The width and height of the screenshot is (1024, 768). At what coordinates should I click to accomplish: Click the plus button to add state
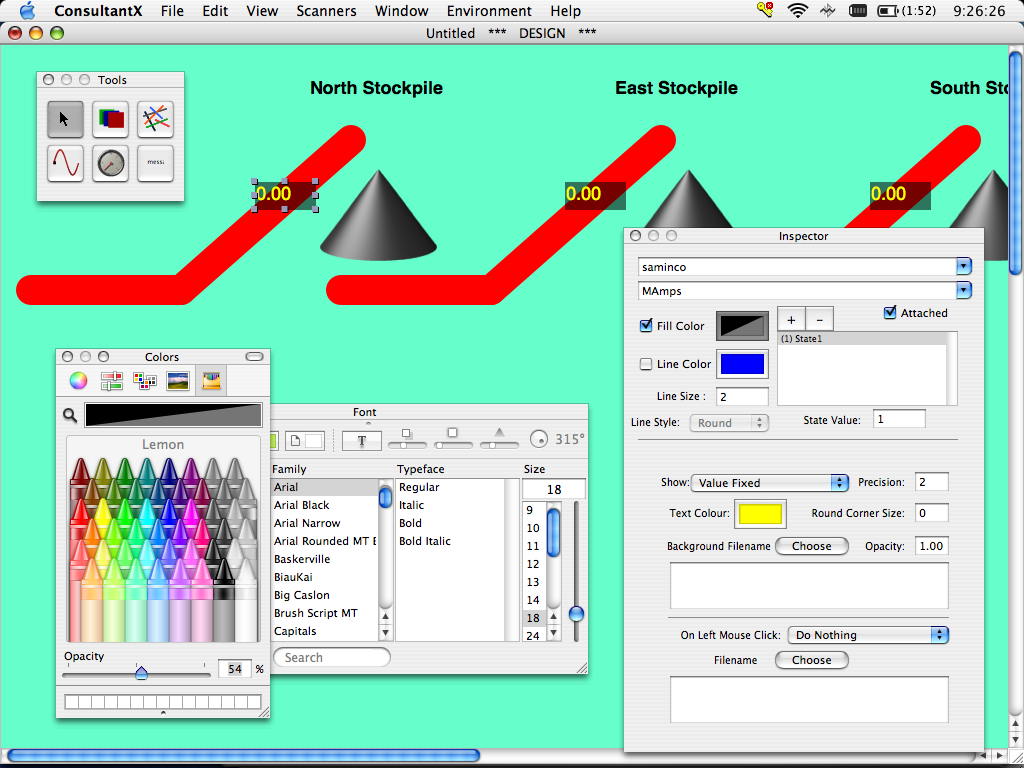[x=790, y=319]
